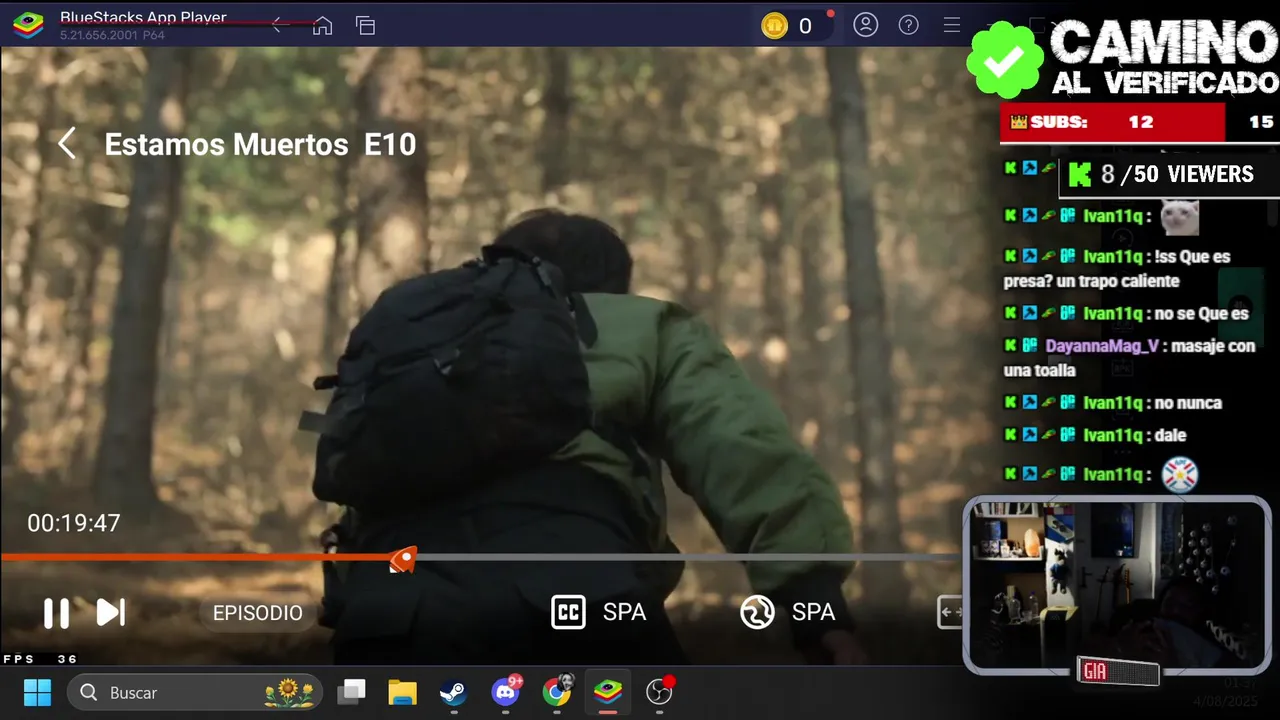Click the chat message 'no nunca'
The width and height of the screenshot is (1280, 720).
click(x=1188, y=403)
